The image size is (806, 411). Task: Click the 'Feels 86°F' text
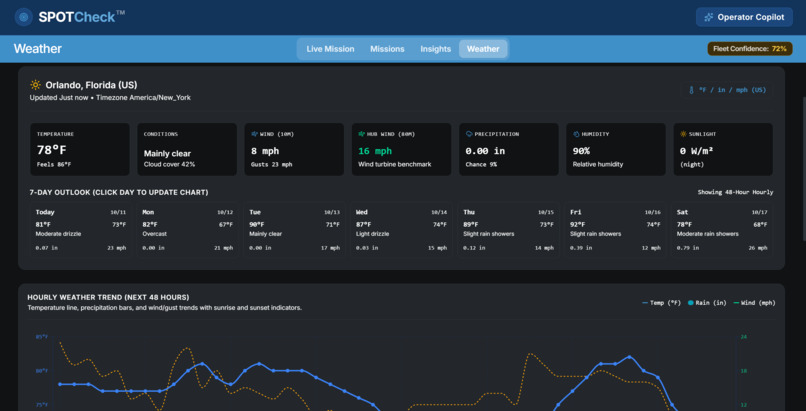tap(54, 164)
